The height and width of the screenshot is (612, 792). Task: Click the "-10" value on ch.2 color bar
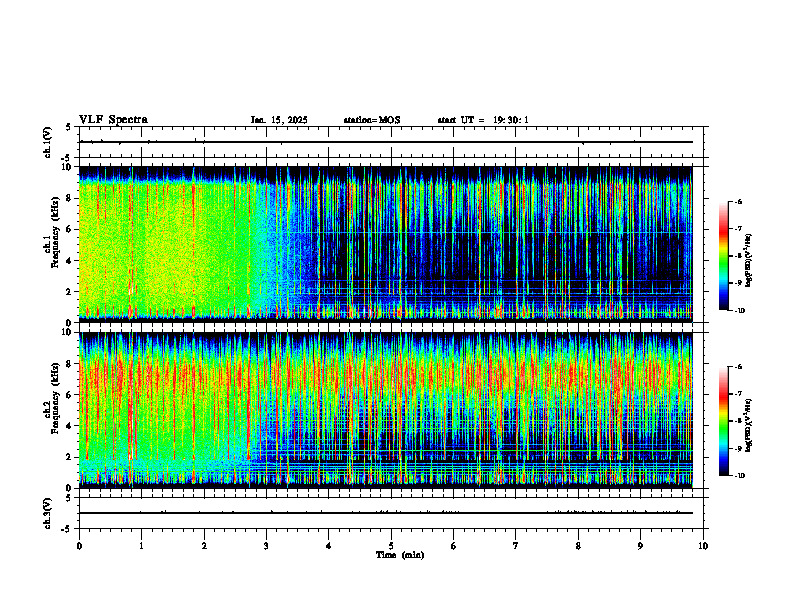tap(739, 476)
